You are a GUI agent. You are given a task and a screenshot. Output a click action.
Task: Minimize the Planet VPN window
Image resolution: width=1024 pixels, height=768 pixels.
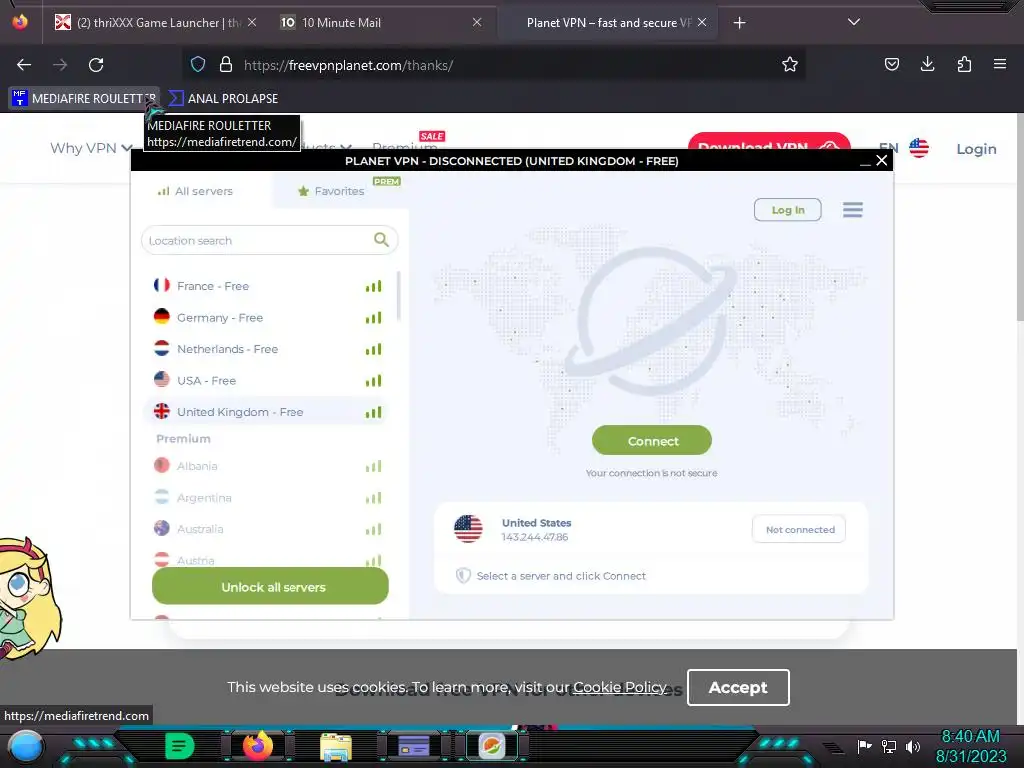[x=865, y=161]
